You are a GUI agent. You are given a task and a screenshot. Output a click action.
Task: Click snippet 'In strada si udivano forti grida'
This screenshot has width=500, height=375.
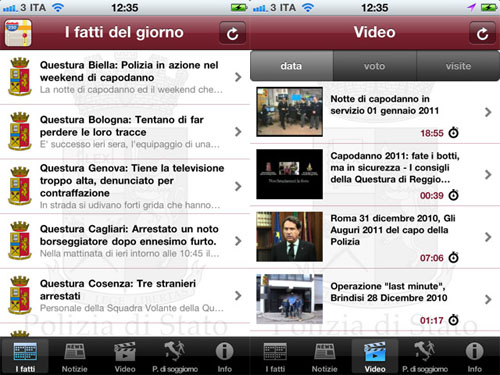[130, 205]
